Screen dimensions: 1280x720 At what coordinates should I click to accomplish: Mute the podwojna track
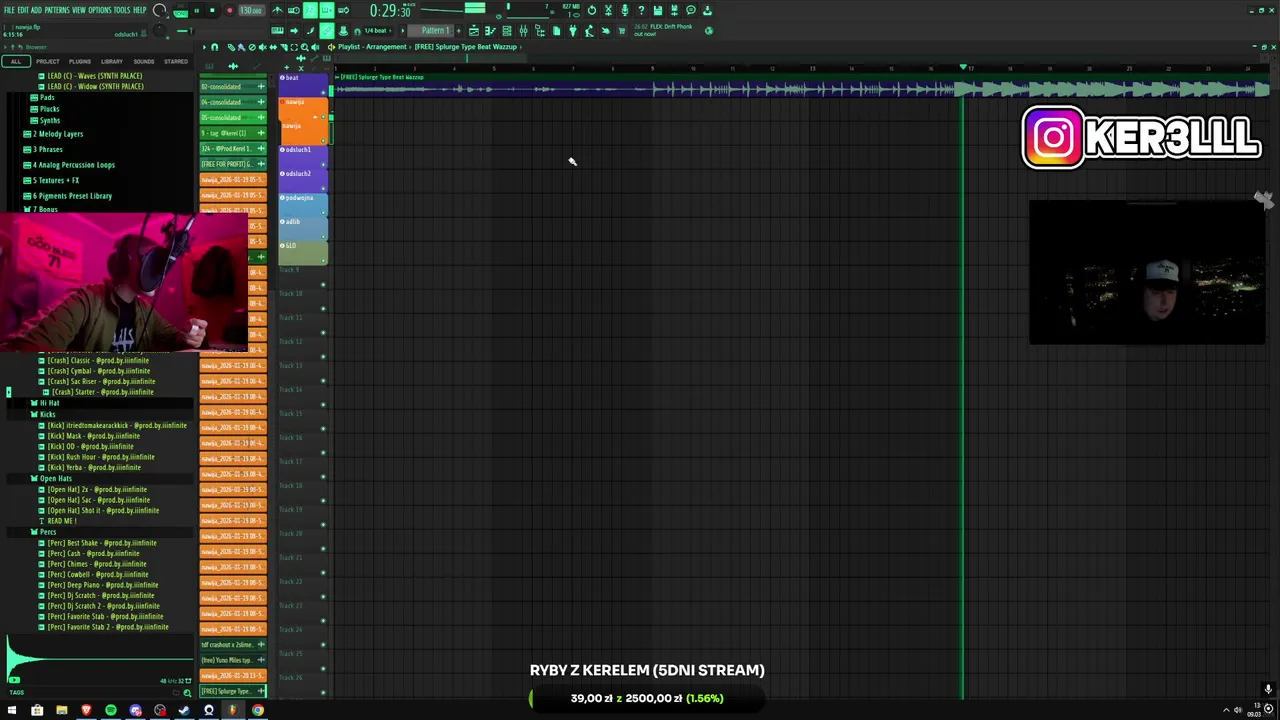point(323,213)
